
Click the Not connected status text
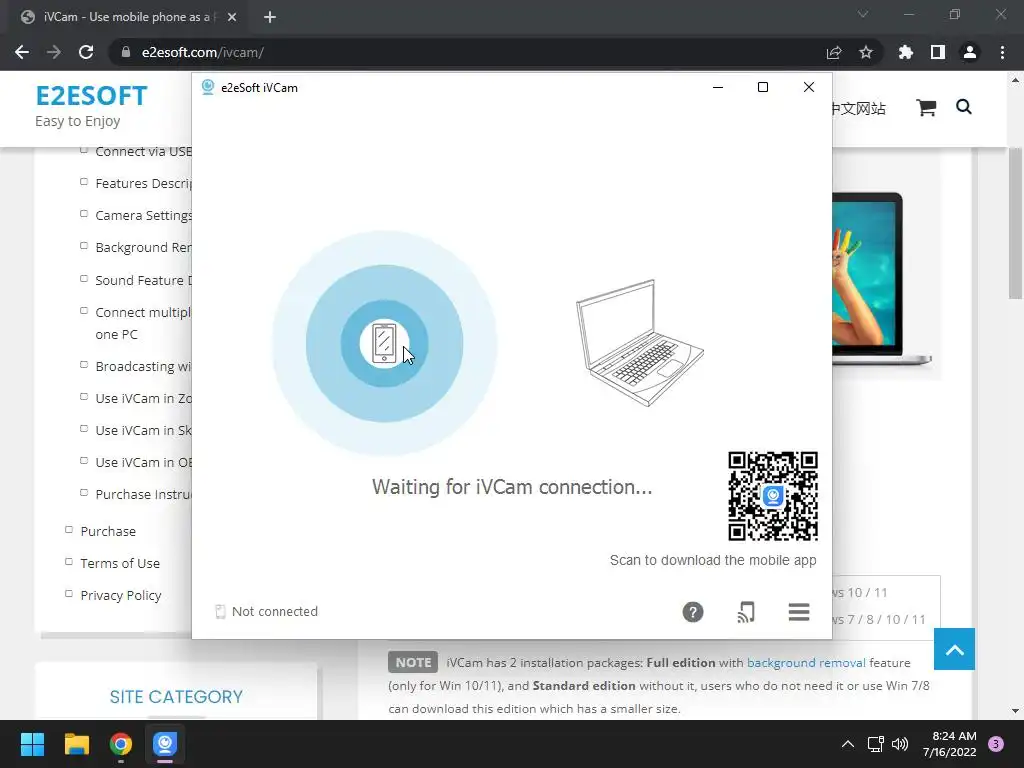[274, 611]
